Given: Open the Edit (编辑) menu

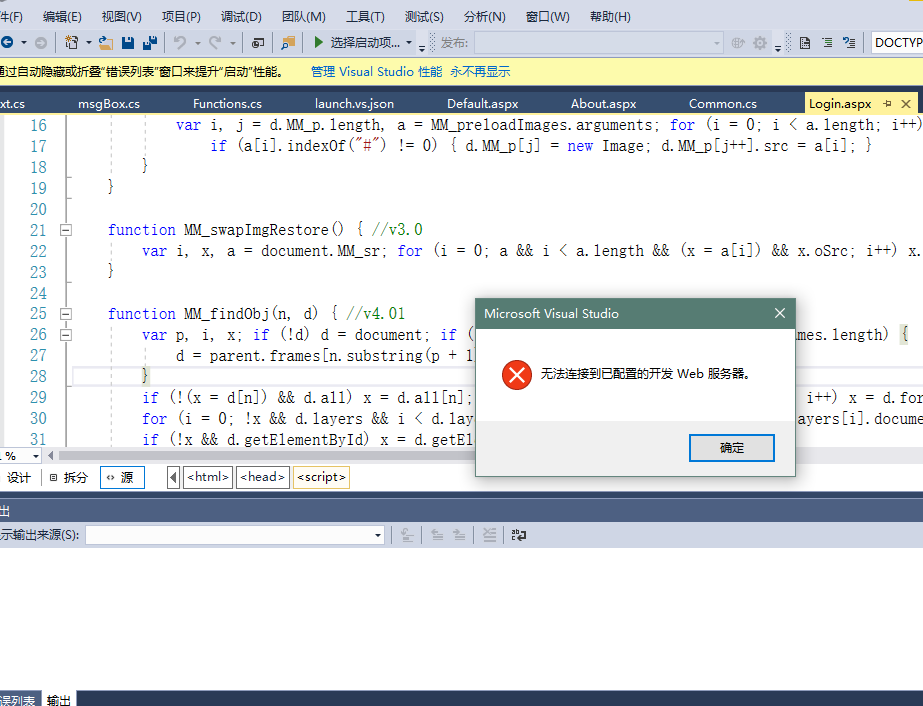Looking at the screenshot, I should click(x=62, y=16).
